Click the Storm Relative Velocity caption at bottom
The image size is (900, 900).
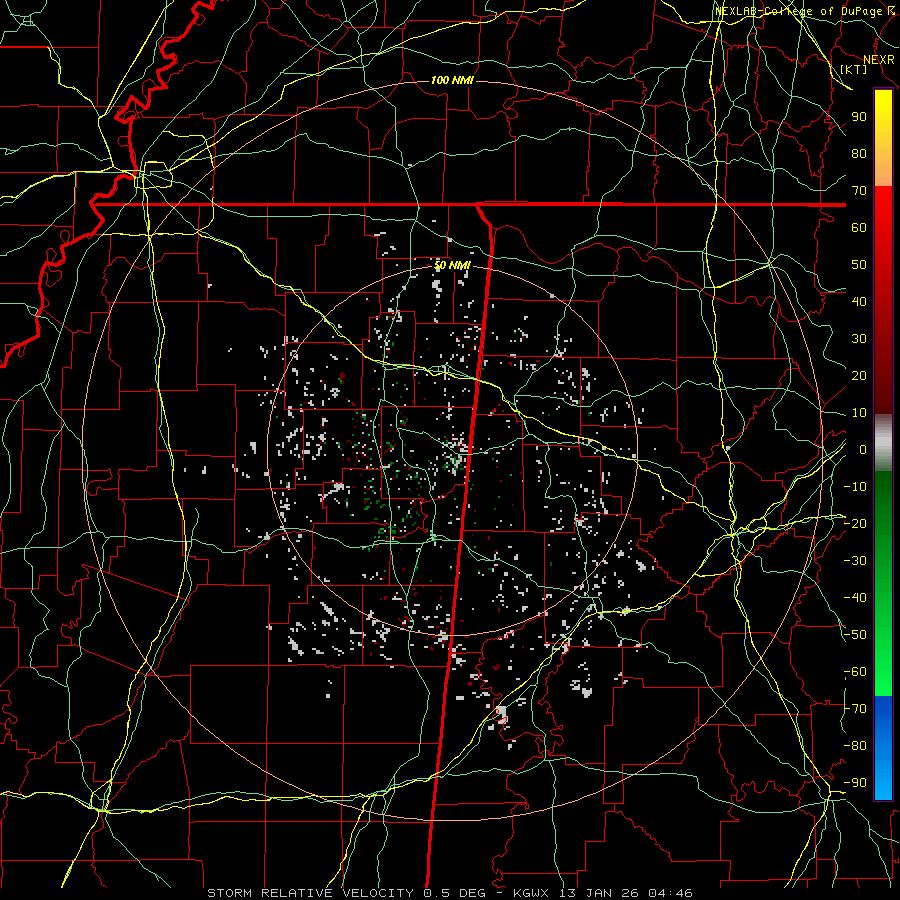coord(450,893)
